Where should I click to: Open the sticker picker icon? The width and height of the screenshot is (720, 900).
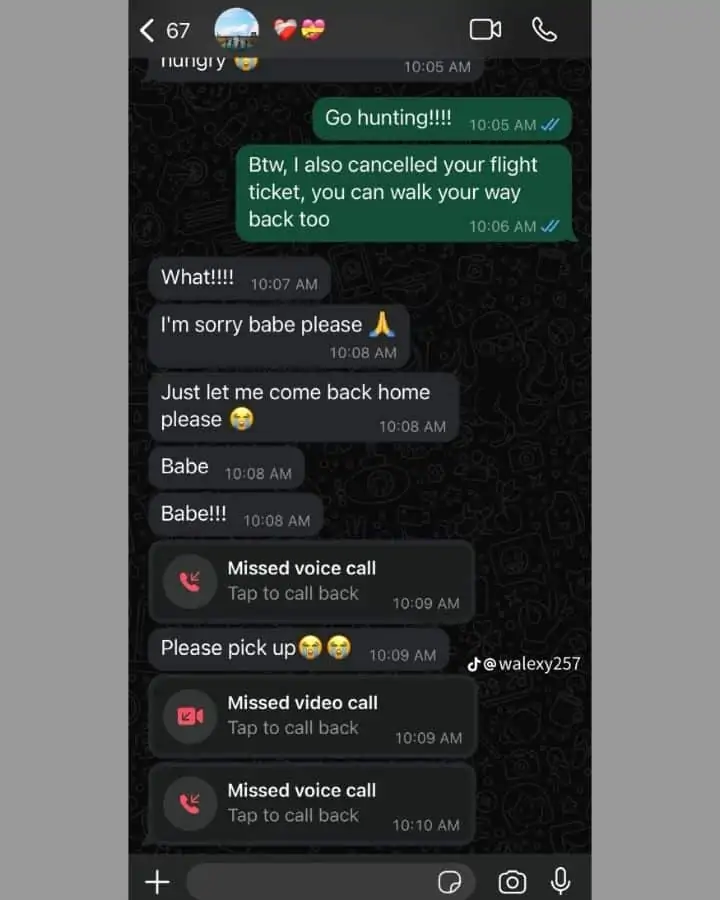(449, 882)
